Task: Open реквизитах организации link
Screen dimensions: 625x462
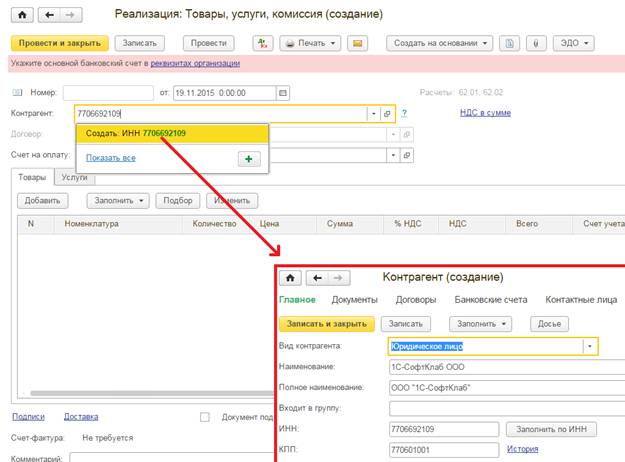Action: pos(195,63)
